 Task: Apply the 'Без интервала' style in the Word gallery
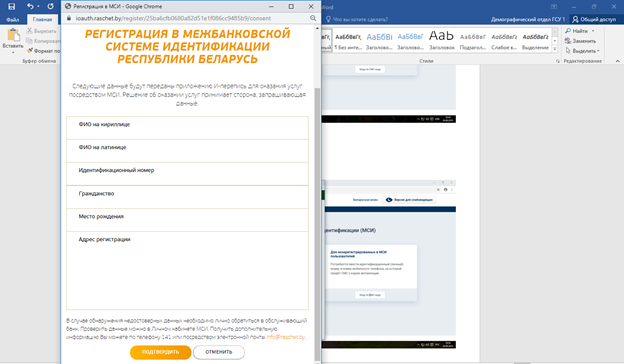[348, 41]
